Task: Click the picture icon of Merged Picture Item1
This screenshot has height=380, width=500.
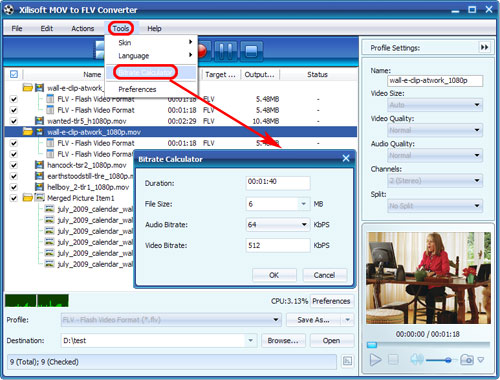Action: tap(39, 198)
